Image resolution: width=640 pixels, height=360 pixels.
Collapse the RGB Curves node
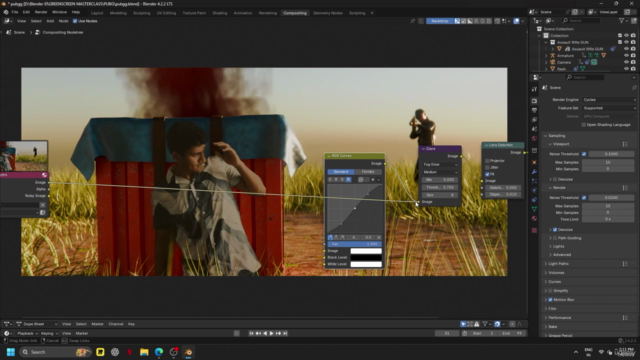coord(329,156)
